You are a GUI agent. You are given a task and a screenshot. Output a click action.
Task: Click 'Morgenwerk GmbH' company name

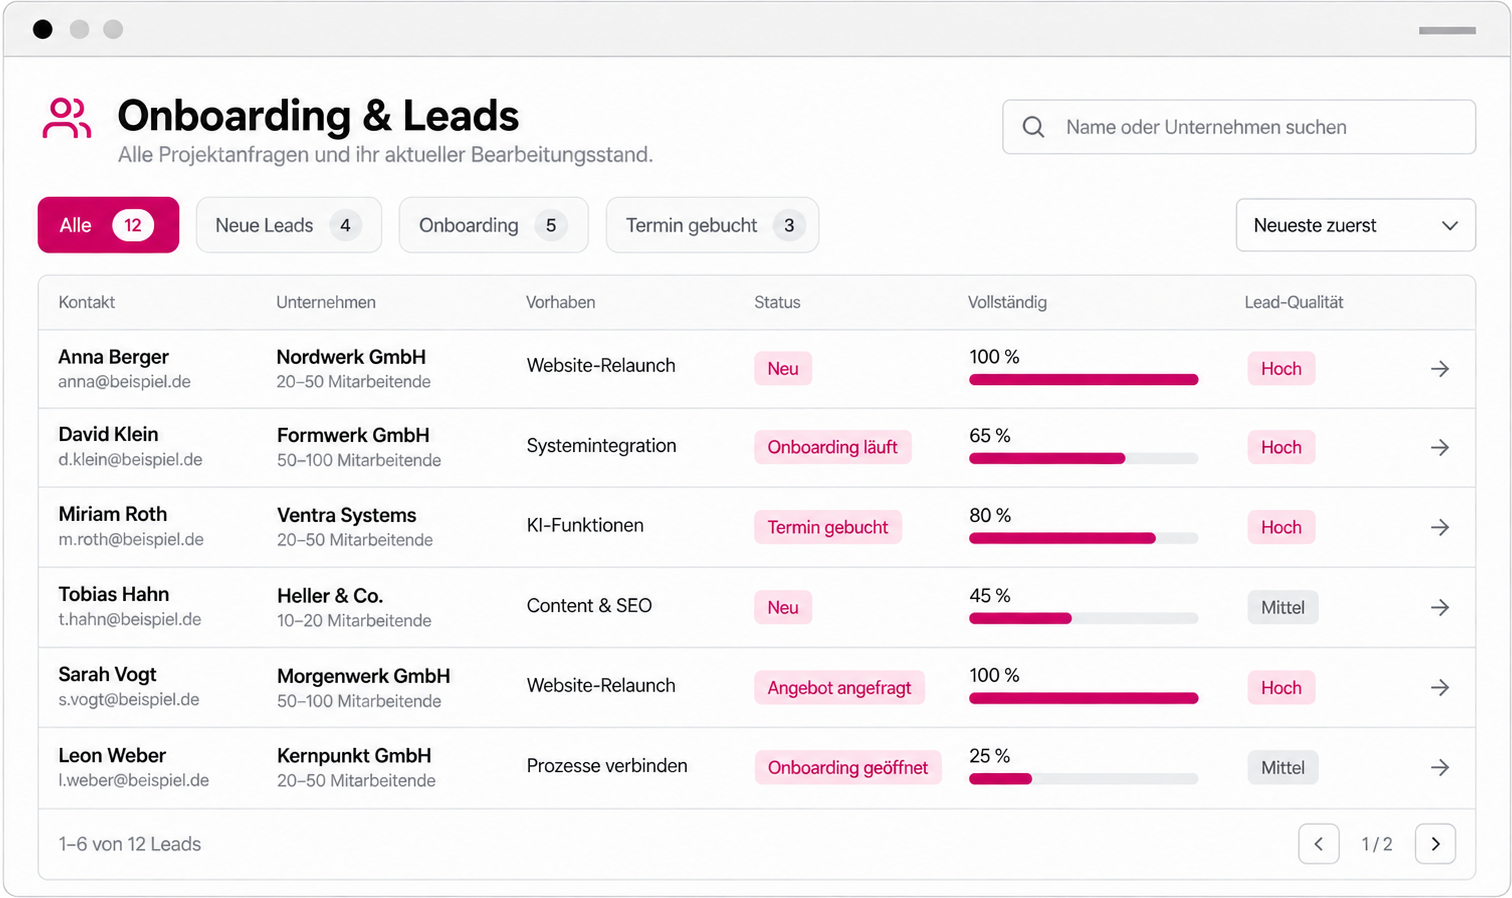pyautogui.click(x=363, y=676)
